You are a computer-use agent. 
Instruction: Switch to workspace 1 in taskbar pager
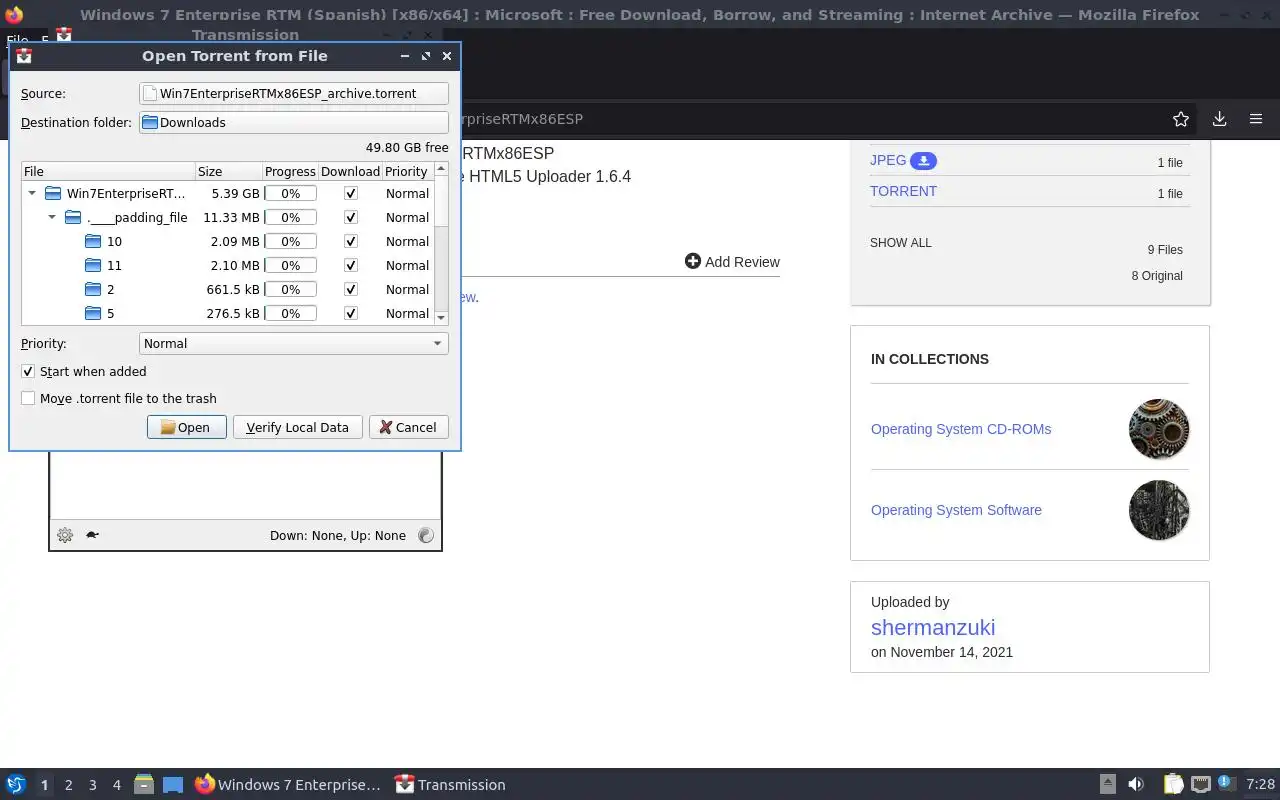tap(44, 785)
